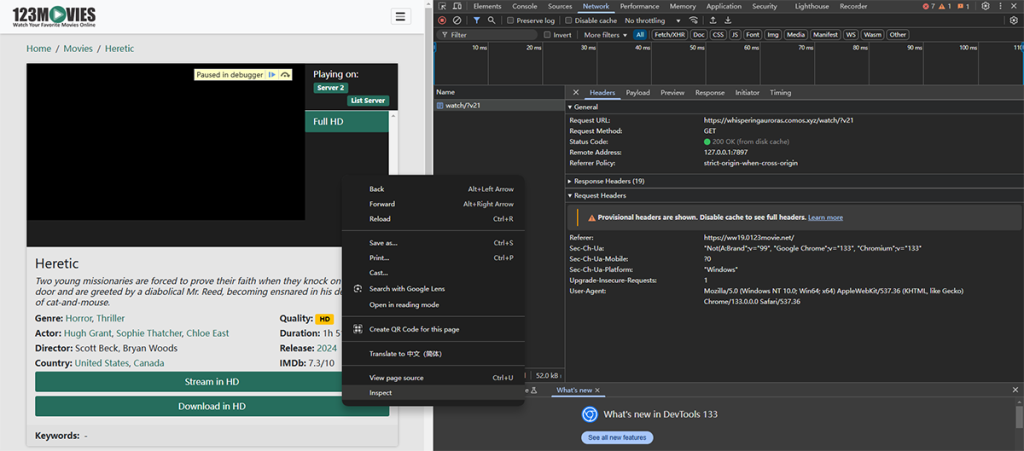Choose Search with Google Lens menu item

click(433, 288)
